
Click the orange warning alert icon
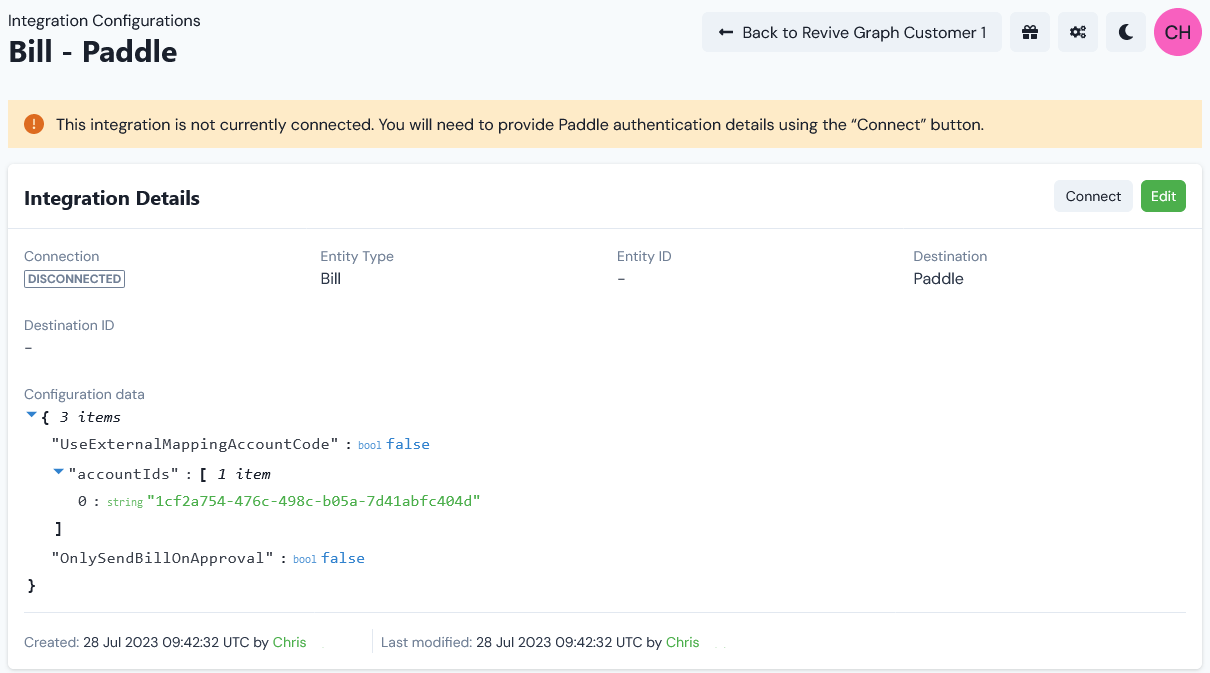(34, 124)
